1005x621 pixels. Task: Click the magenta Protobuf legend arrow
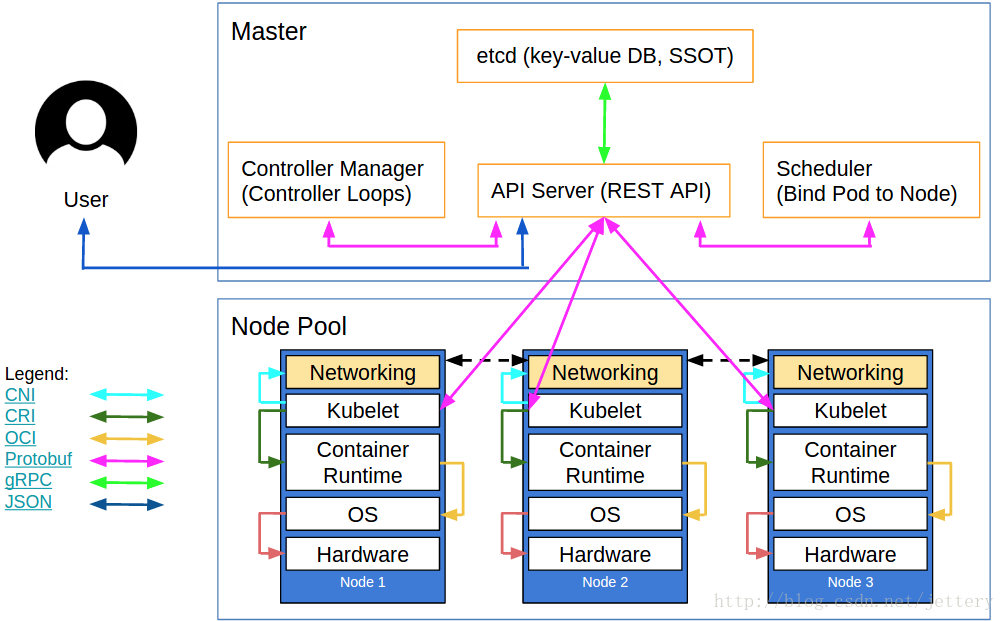pos(126,461)
